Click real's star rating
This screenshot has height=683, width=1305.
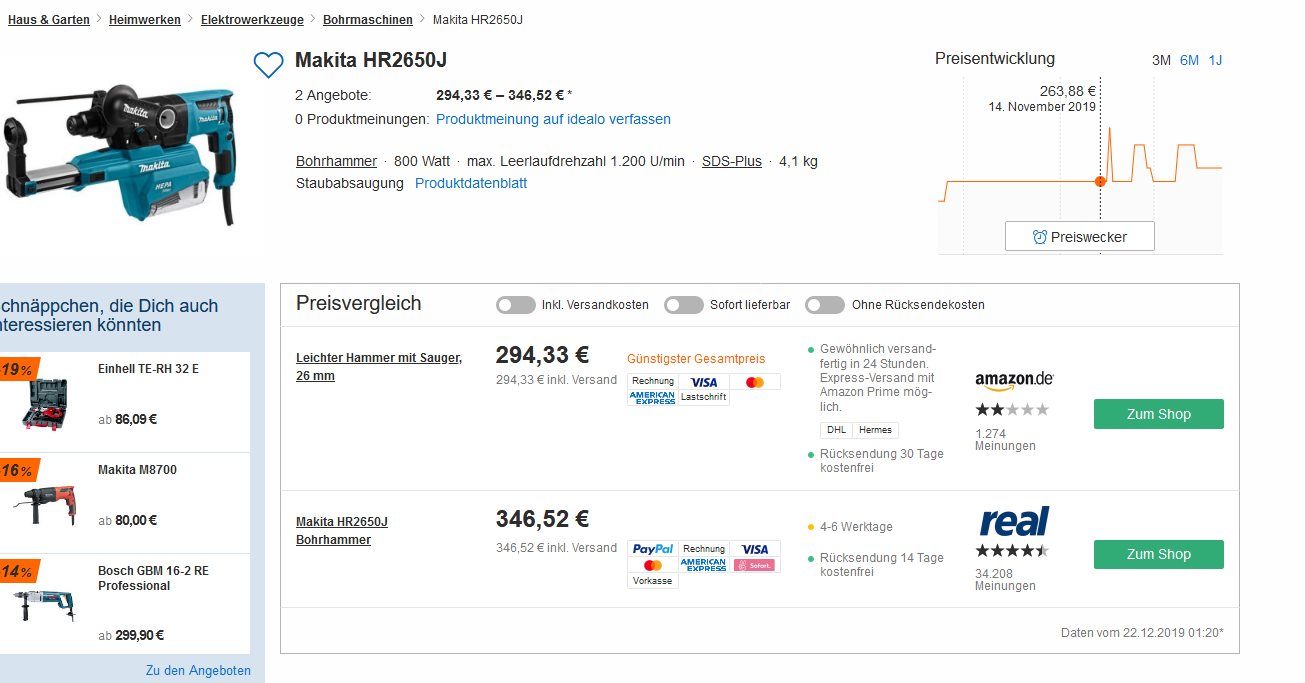coord(1012,551)
